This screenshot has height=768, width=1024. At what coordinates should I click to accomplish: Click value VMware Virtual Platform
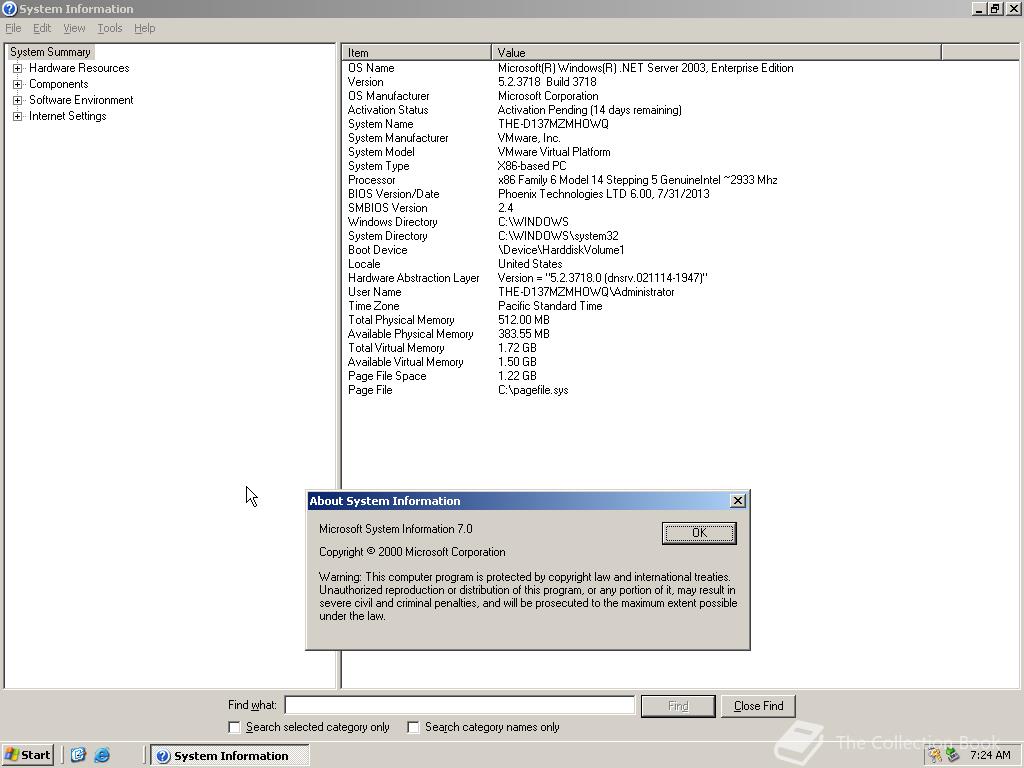[554, 152]
